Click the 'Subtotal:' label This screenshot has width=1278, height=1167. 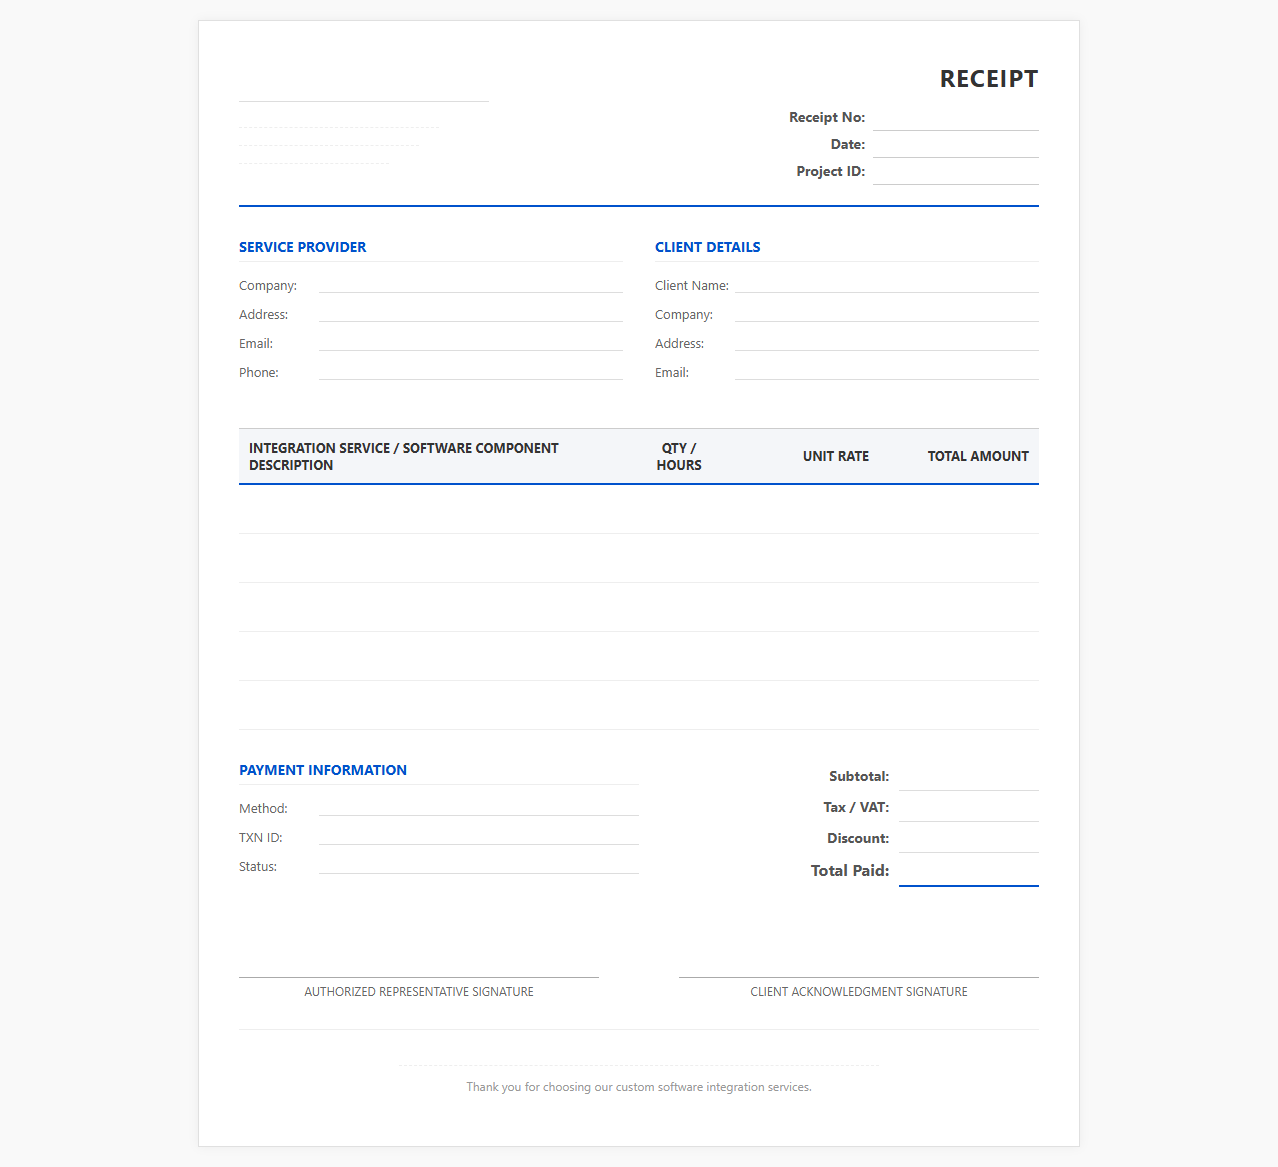point(859,776)
